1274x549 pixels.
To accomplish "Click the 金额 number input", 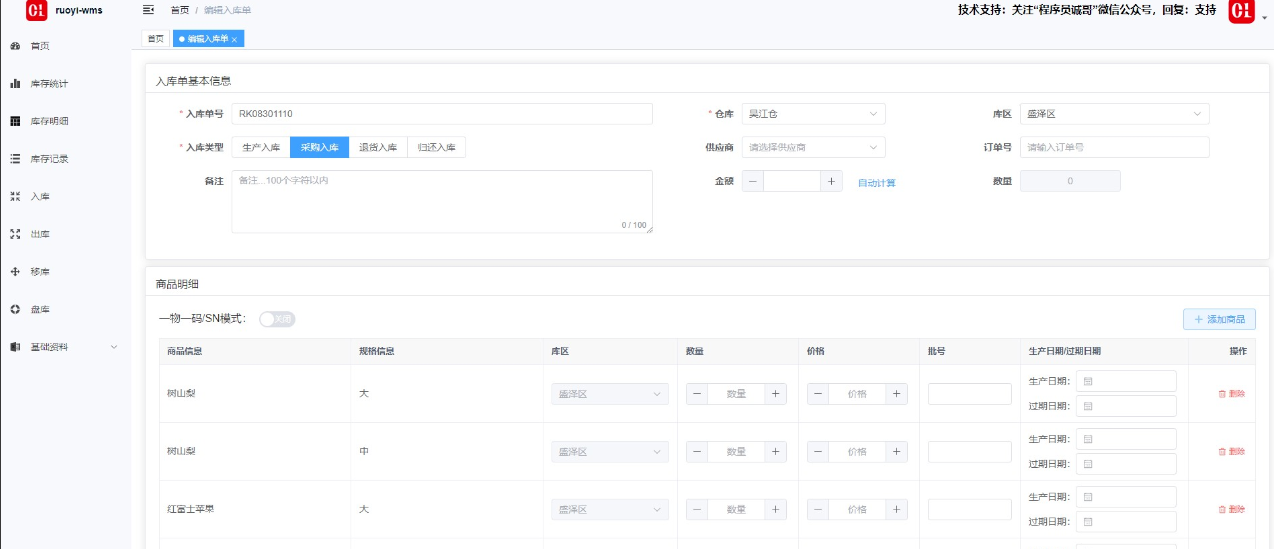I will (x=792, y=181).
